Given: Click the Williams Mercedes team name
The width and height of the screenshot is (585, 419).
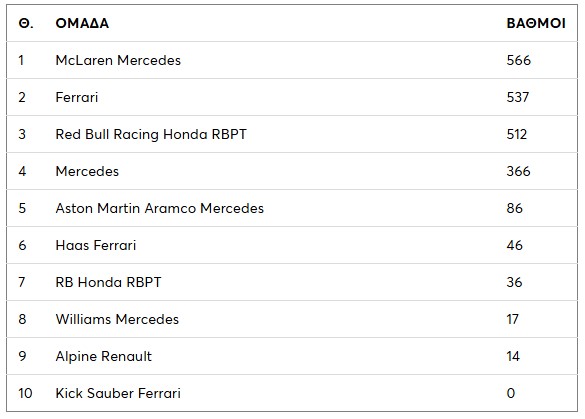Looking at the screenshot, I should click(x=117, y=319).
